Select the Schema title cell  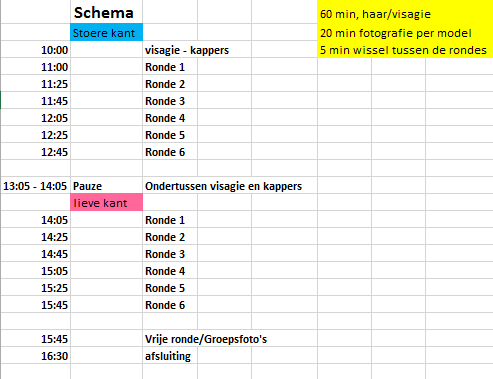point(106,13)
